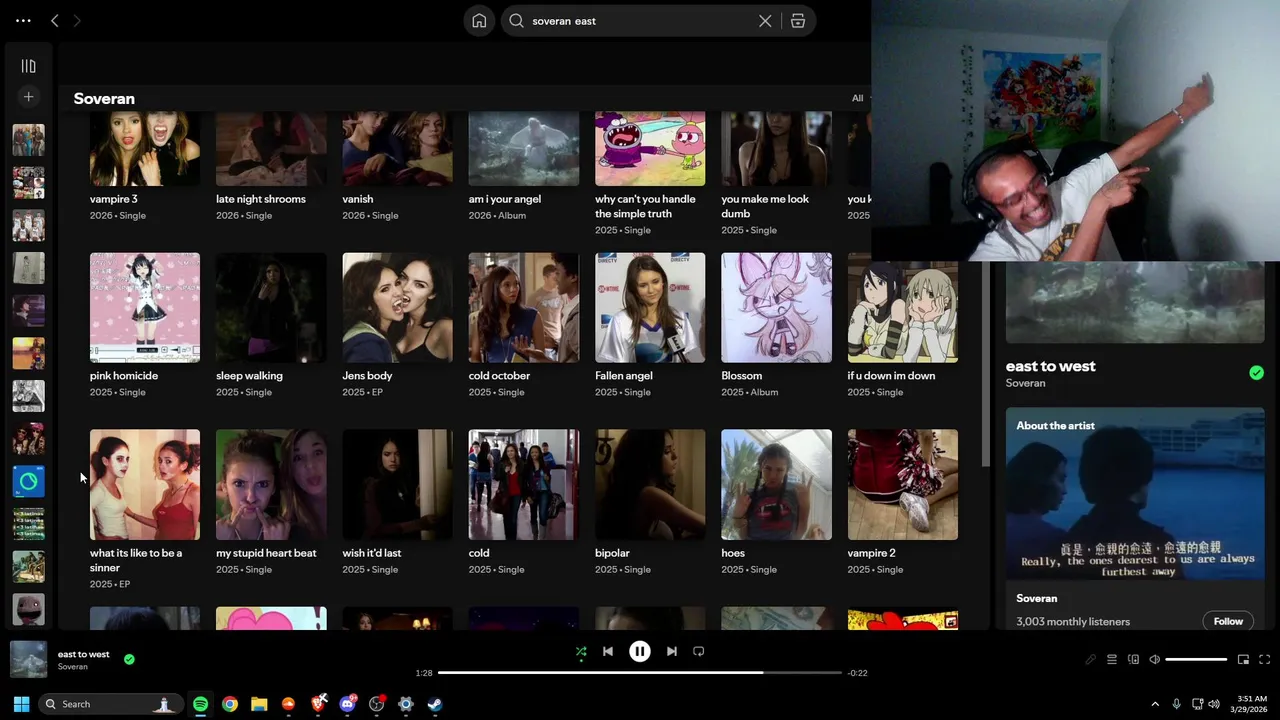
Task: Open Your Library from the sidebar
Action: (x=28, y=66)
